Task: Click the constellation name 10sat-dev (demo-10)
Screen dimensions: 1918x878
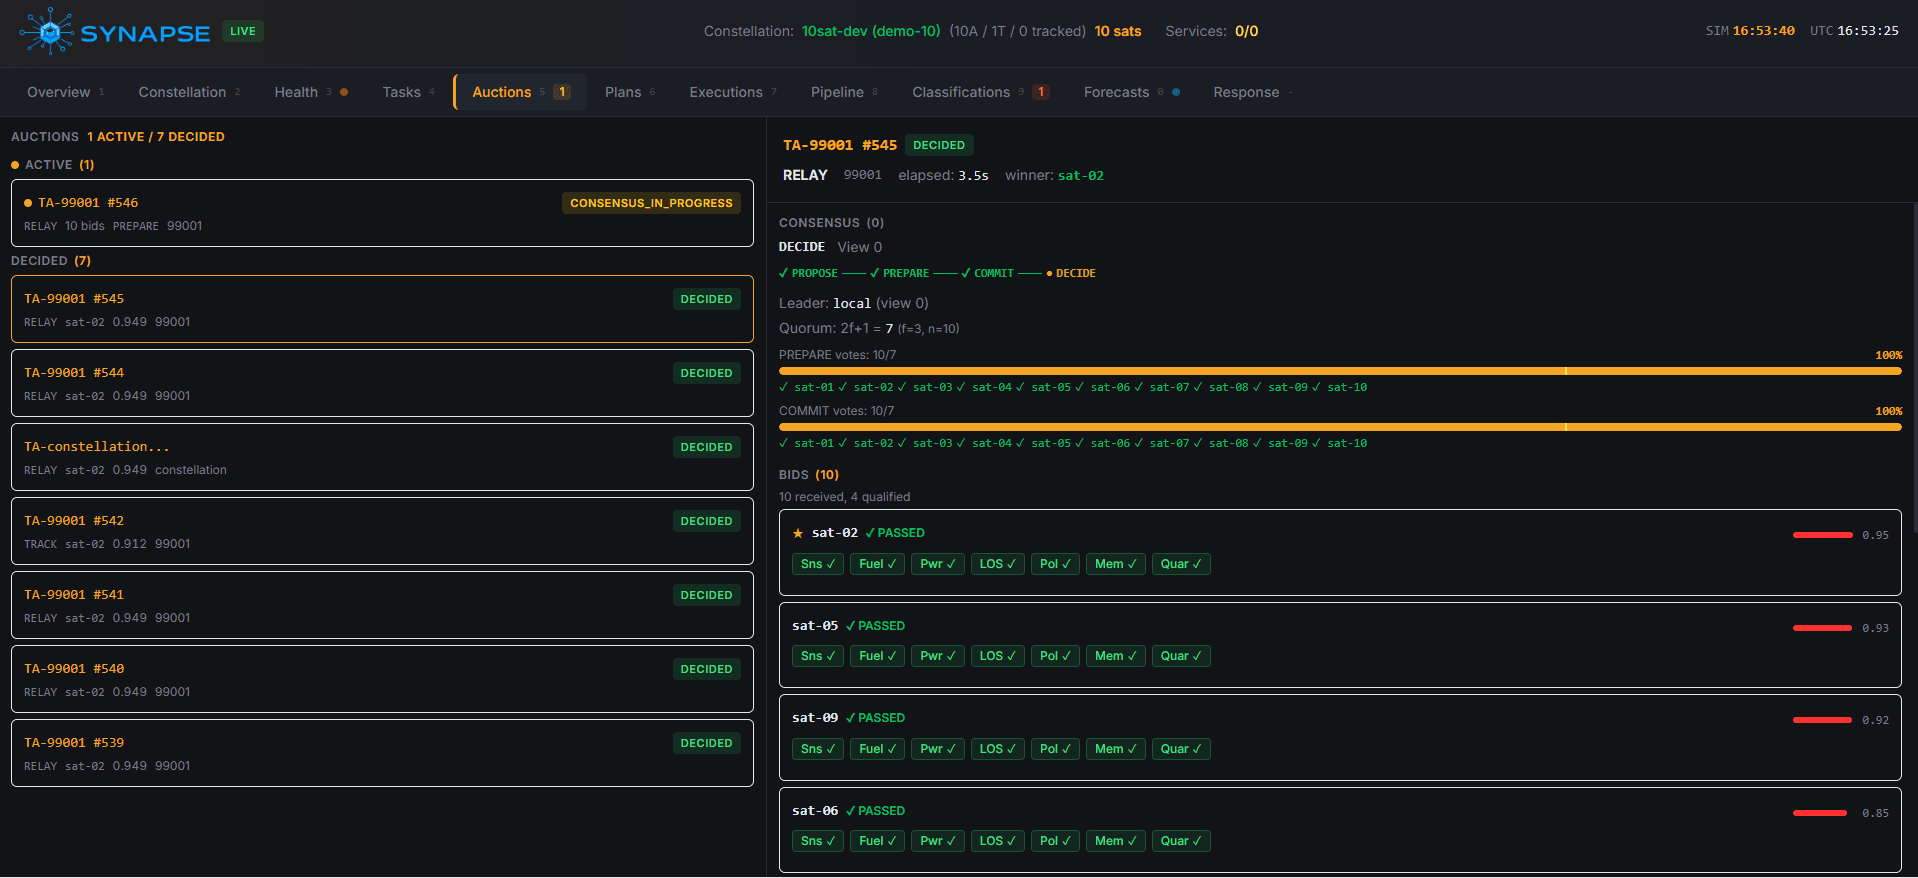Action: tap(871, 31)
